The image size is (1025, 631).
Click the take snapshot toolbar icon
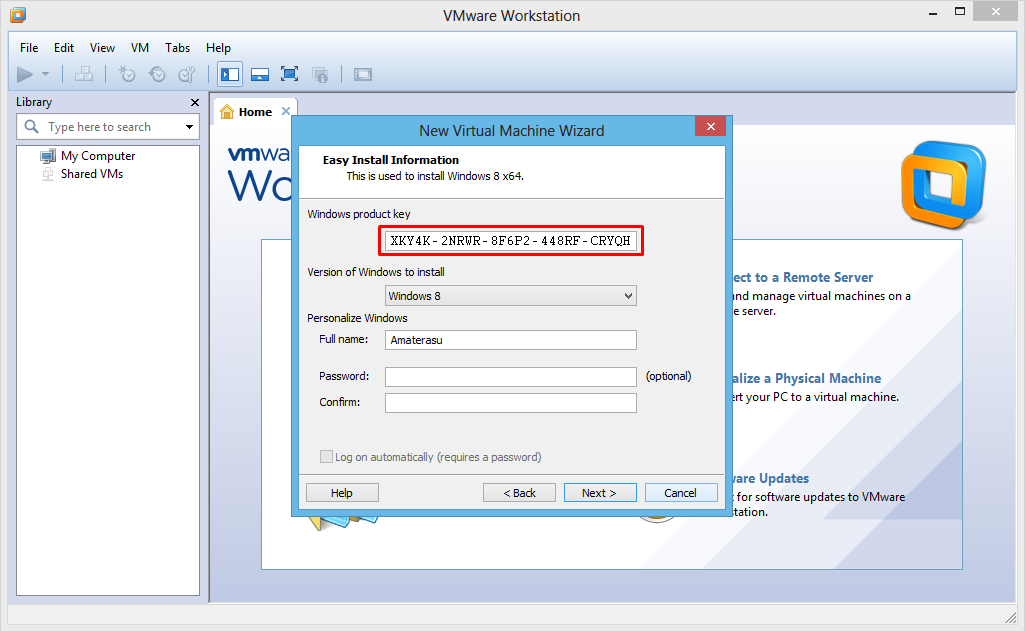point(127,74)
